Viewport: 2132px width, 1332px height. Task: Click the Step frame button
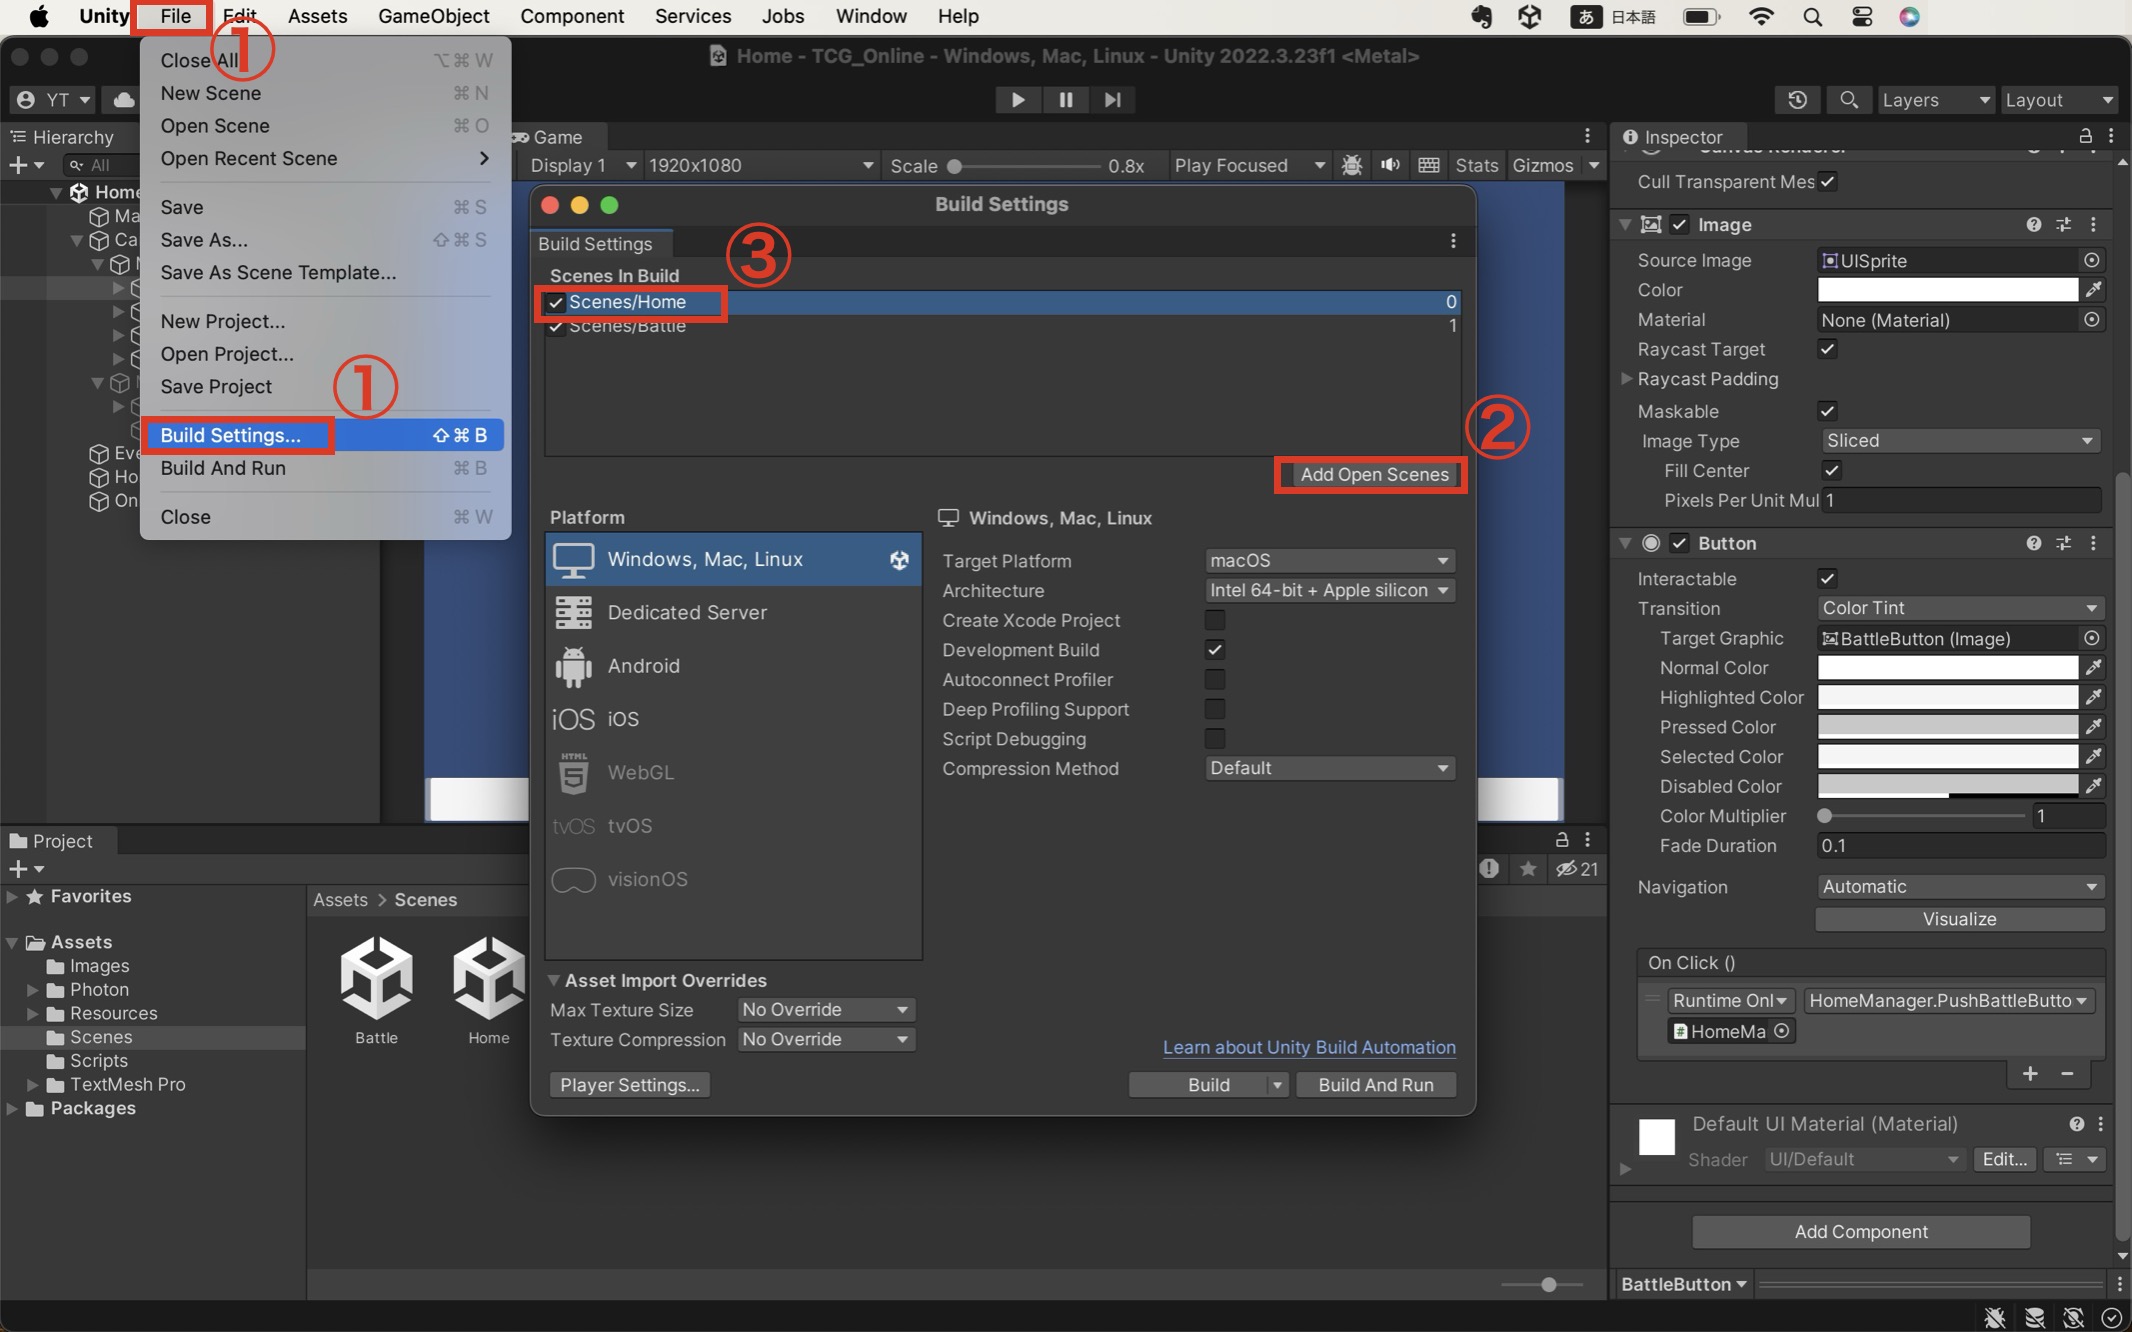click(x=1112, y=100)
